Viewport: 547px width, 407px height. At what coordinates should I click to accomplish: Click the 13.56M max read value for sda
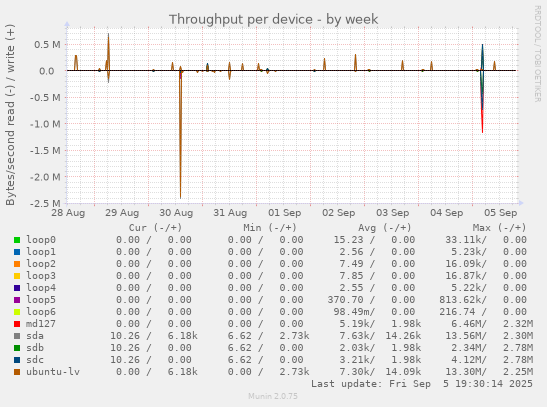(x=466, y=336)
